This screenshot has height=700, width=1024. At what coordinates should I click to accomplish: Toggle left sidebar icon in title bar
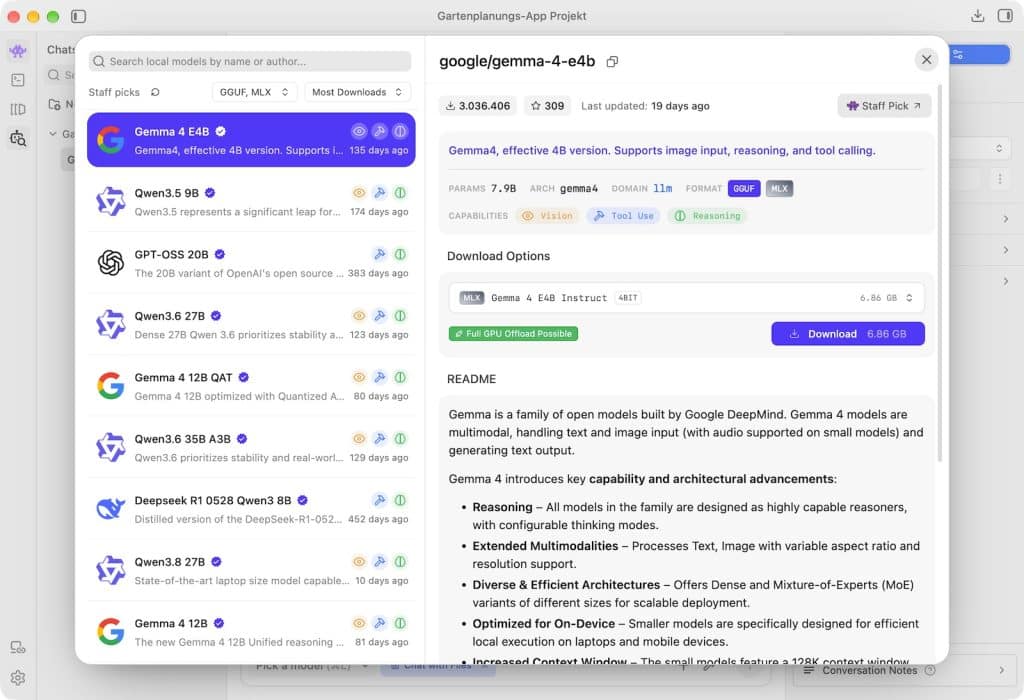coord(78,16)
